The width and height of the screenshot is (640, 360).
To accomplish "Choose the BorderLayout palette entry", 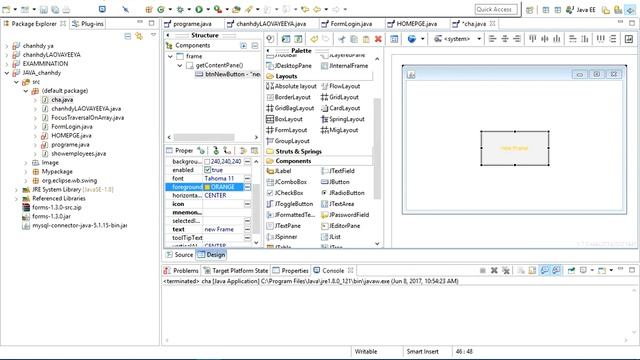I will point(289,97).
